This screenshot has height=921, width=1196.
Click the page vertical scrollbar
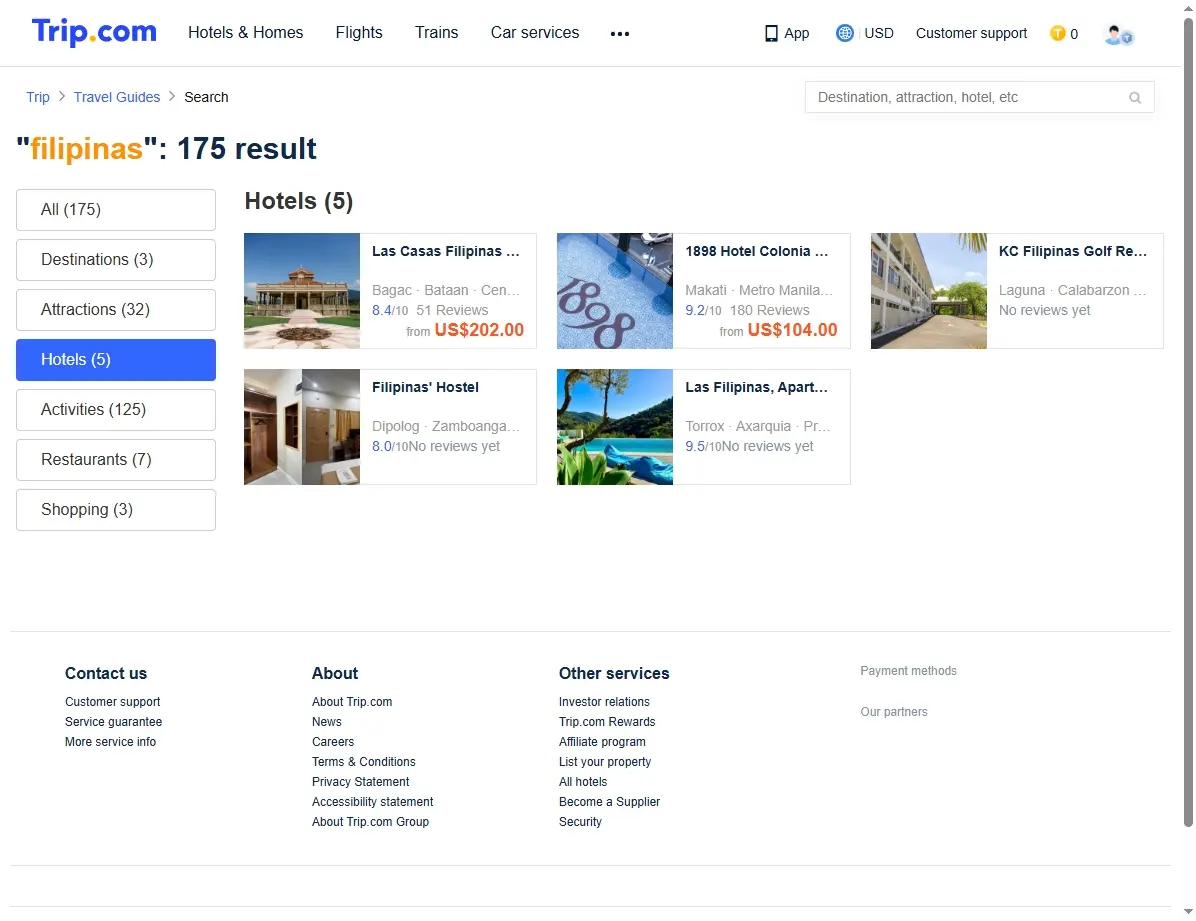click(x=1188, y=422)
